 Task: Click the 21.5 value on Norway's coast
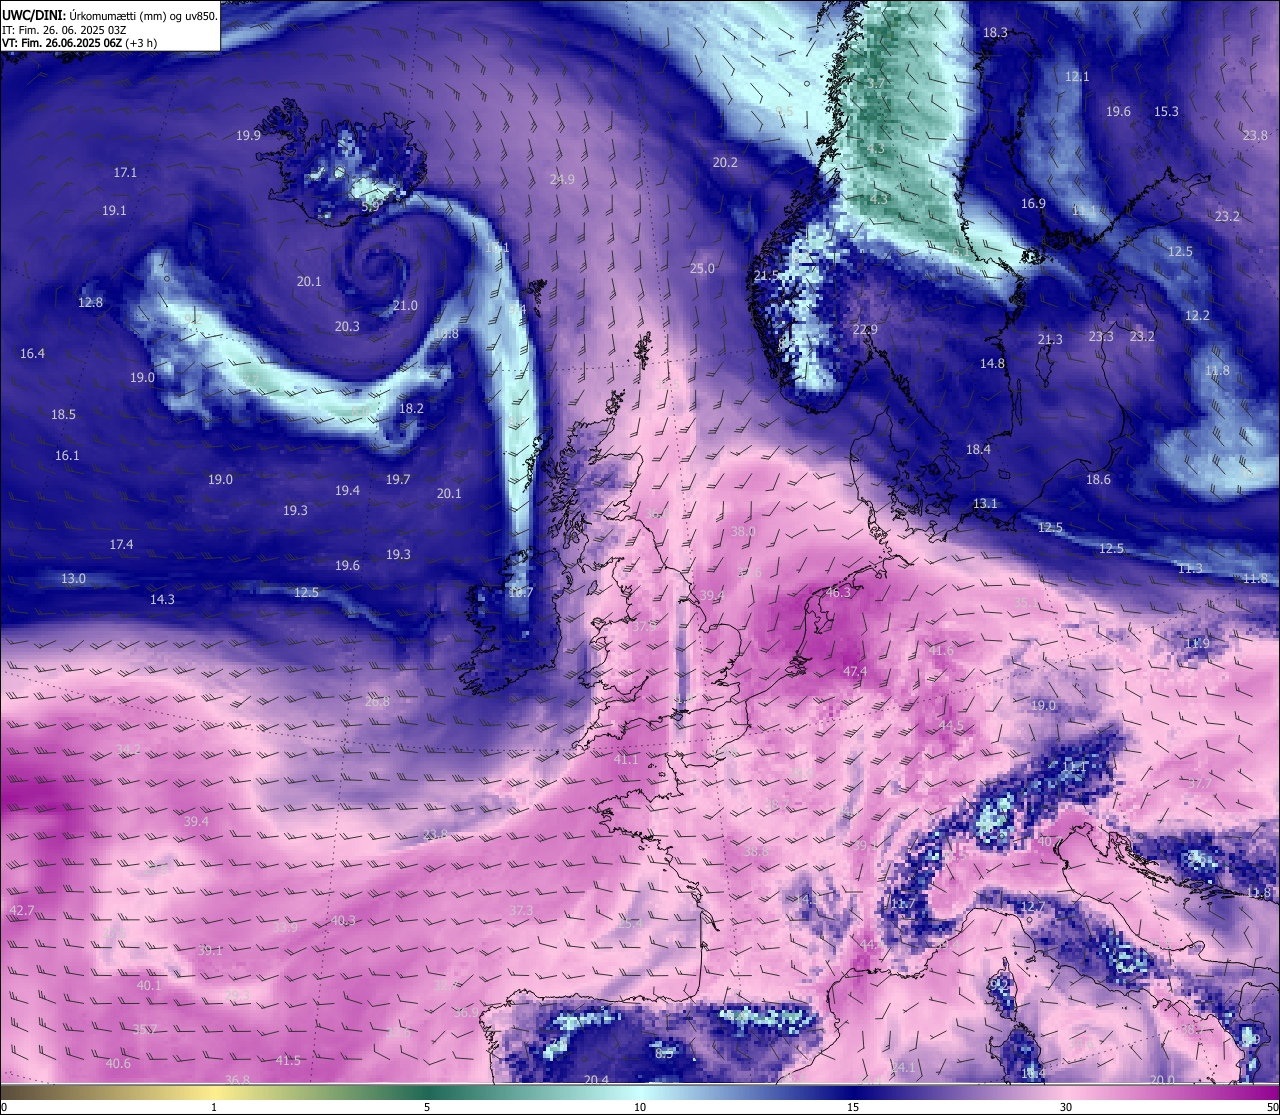pos(766,276)
